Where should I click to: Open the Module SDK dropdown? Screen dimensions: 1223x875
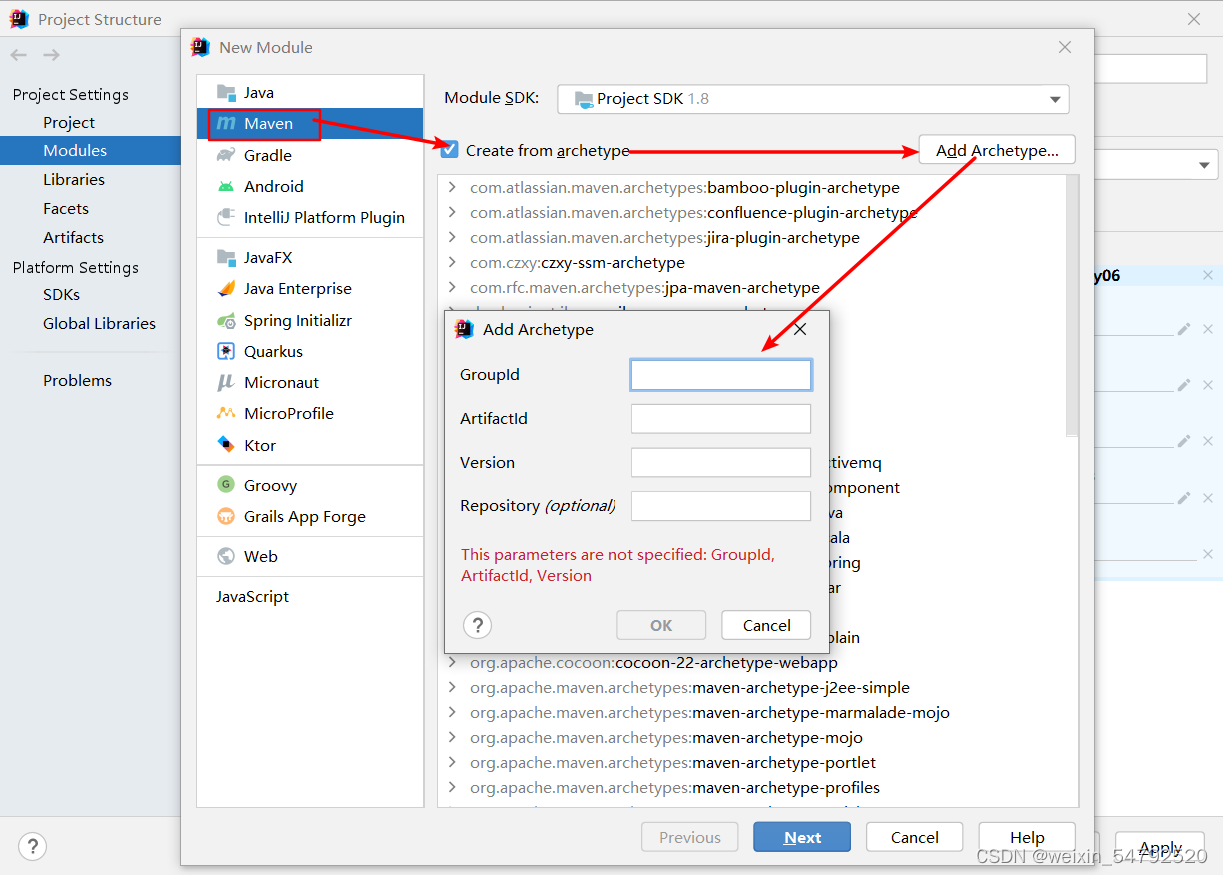[813, 99]
